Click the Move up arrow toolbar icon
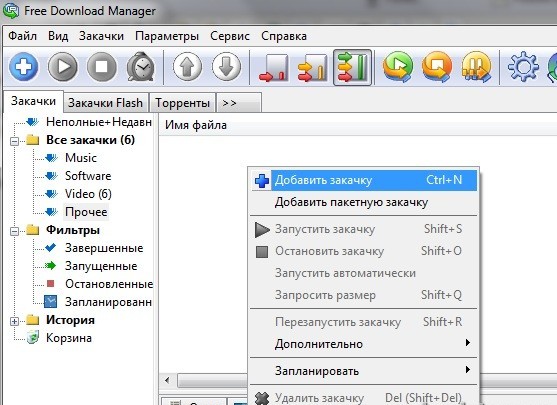 [x=188, y=67]
